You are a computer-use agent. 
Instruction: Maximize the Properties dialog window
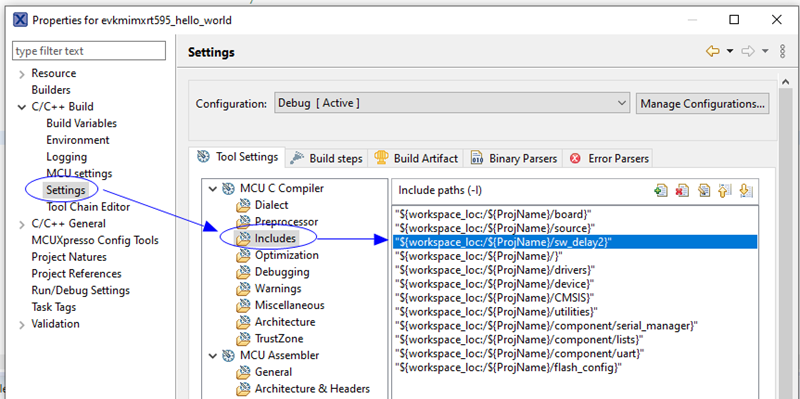[x=734, y=20]
